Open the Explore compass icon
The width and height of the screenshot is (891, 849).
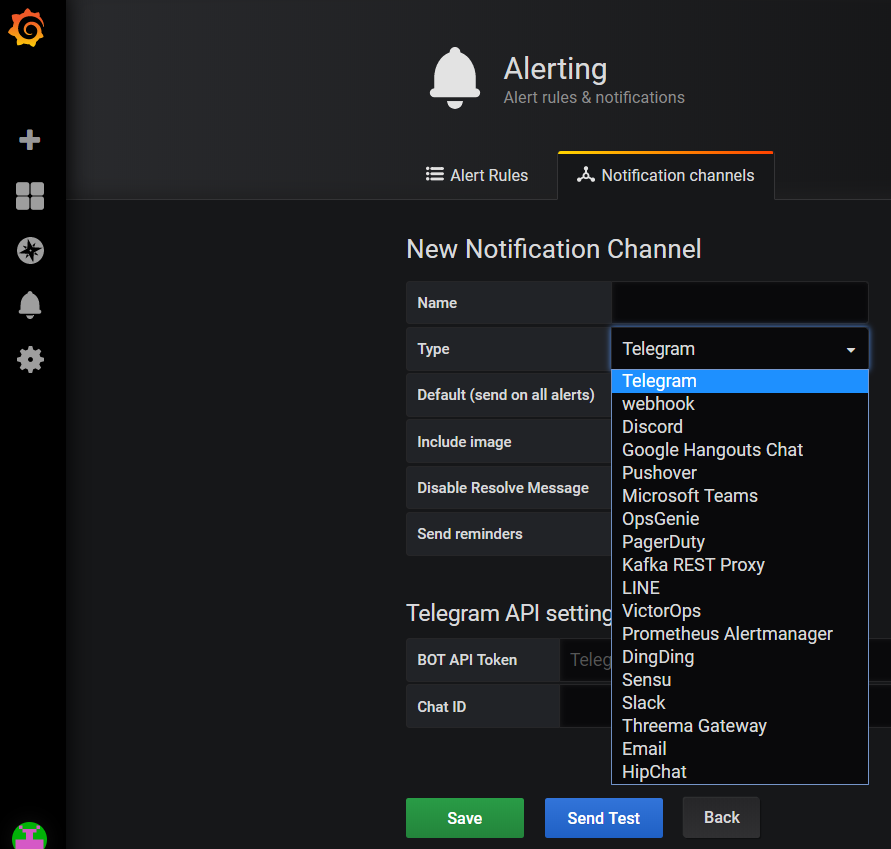(30, 251)
